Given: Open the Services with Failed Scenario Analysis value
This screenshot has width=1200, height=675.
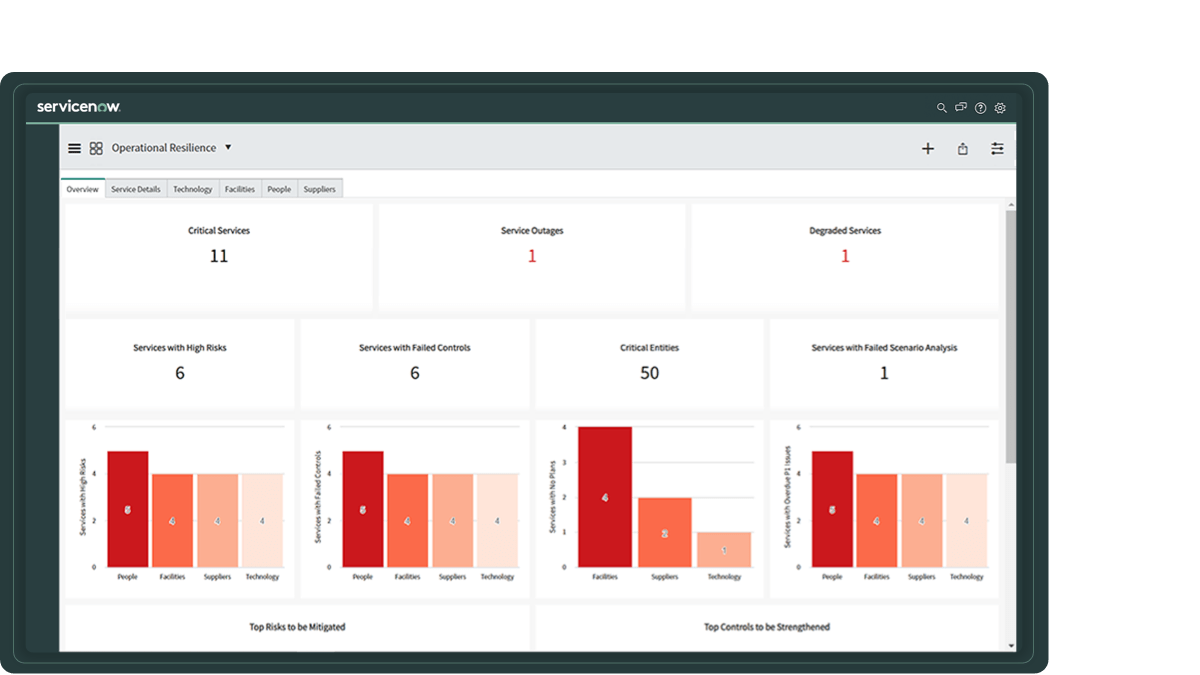Looking at the screenshot, I should tap(884, 373).
